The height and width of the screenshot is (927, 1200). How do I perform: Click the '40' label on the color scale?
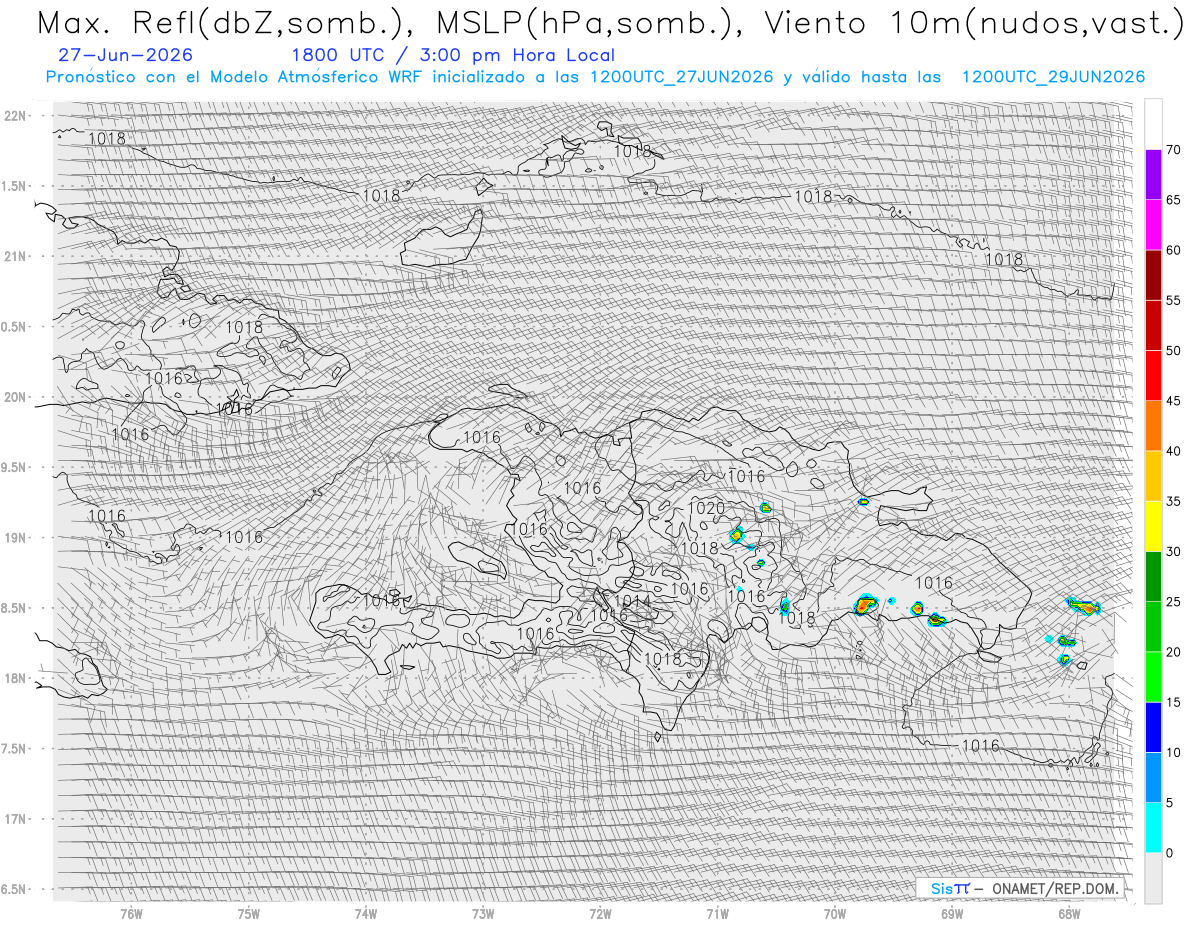tap(1174, 451)
